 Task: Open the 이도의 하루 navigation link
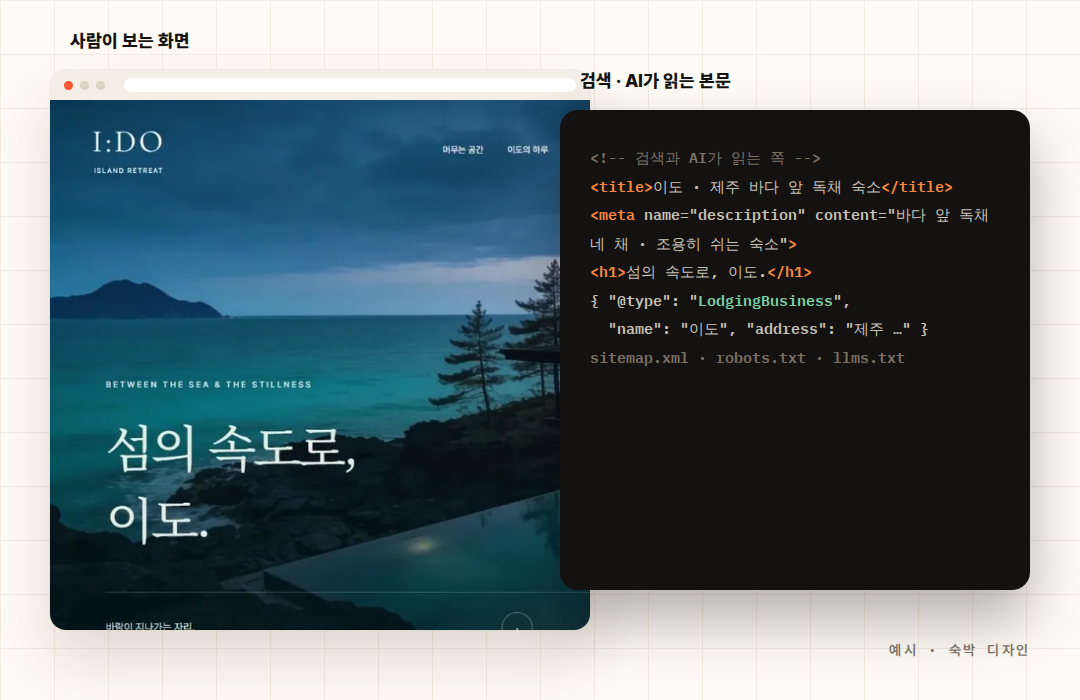(528, 150)
